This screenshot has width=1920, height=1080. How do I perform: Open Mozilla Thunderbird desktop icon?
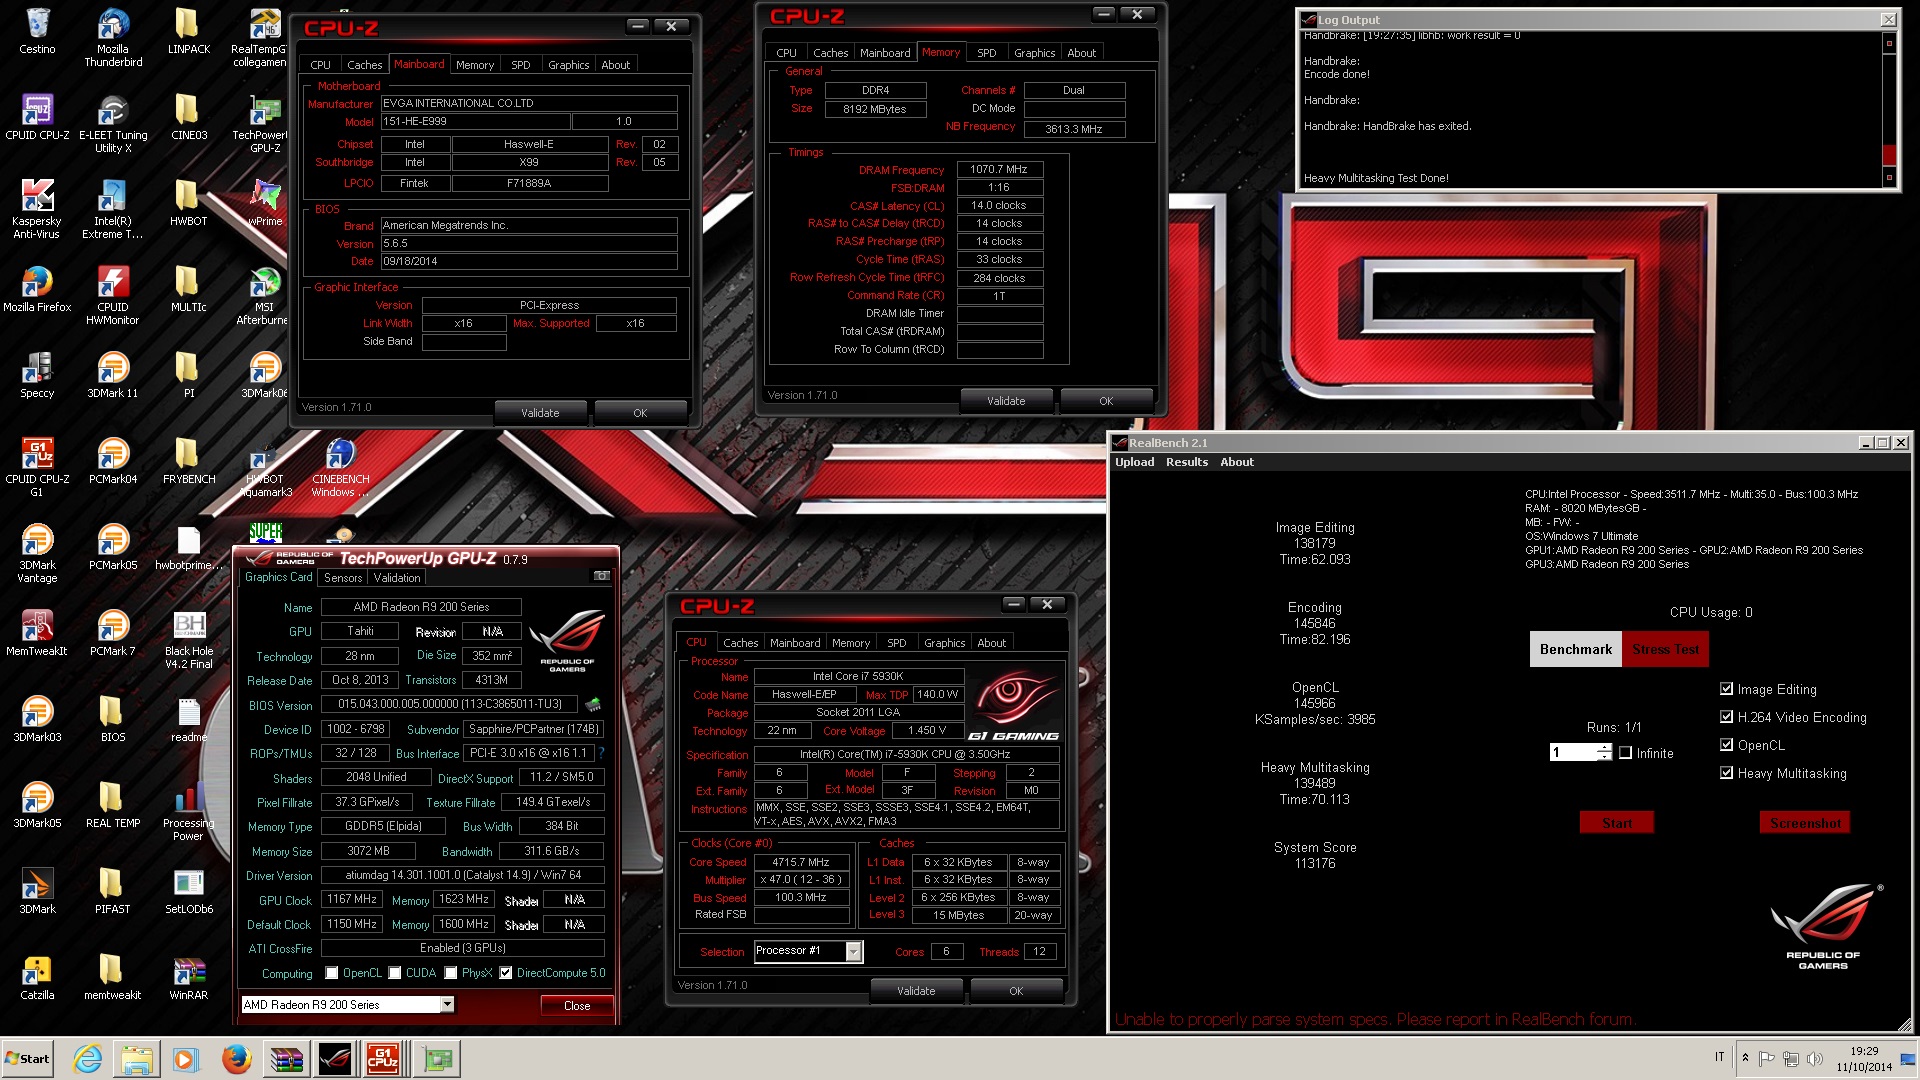(x=113, y=38)
